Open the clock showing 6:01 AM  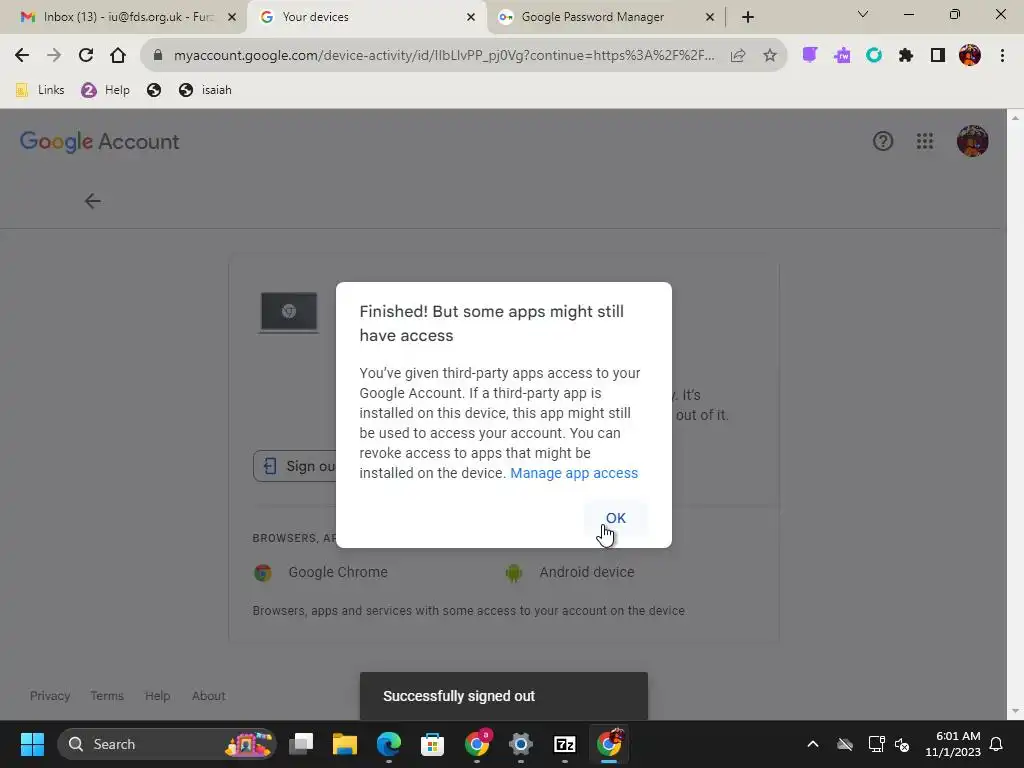tap(953, 744)
